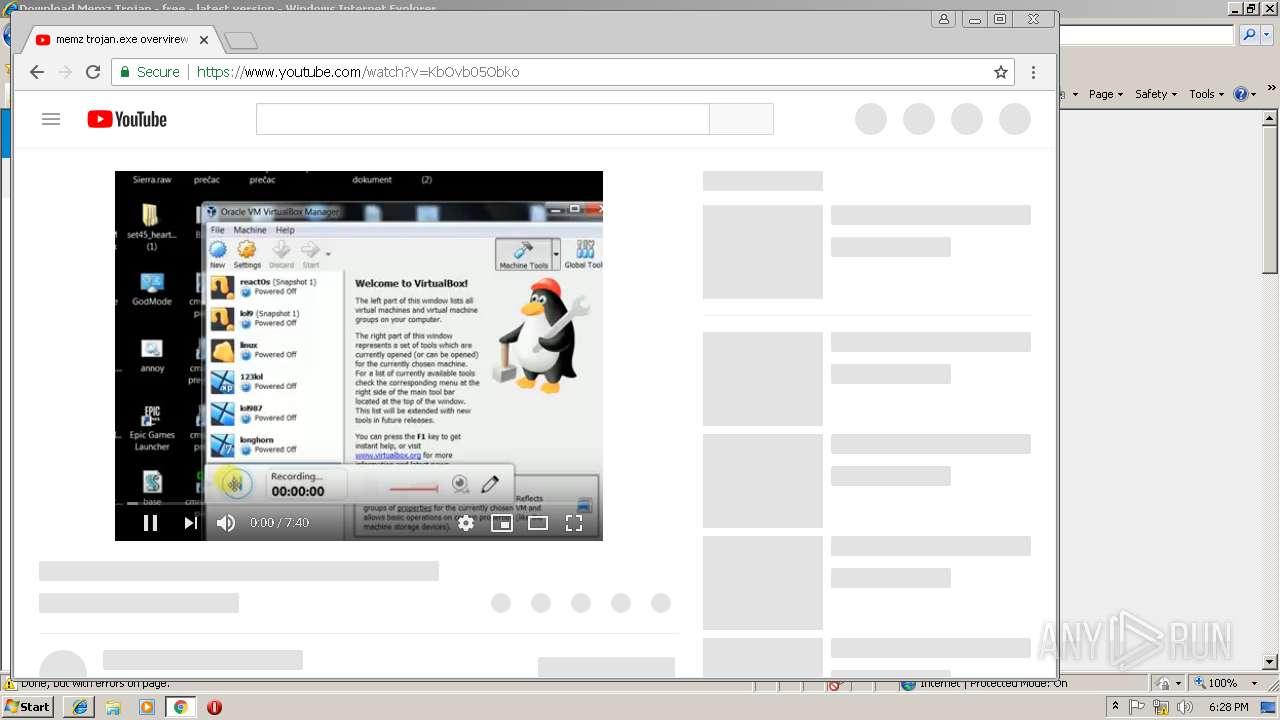This screenshot has width=1280, height=720.
Task: Launch Windows Media Player from taskbar
Action: [147, 707]
